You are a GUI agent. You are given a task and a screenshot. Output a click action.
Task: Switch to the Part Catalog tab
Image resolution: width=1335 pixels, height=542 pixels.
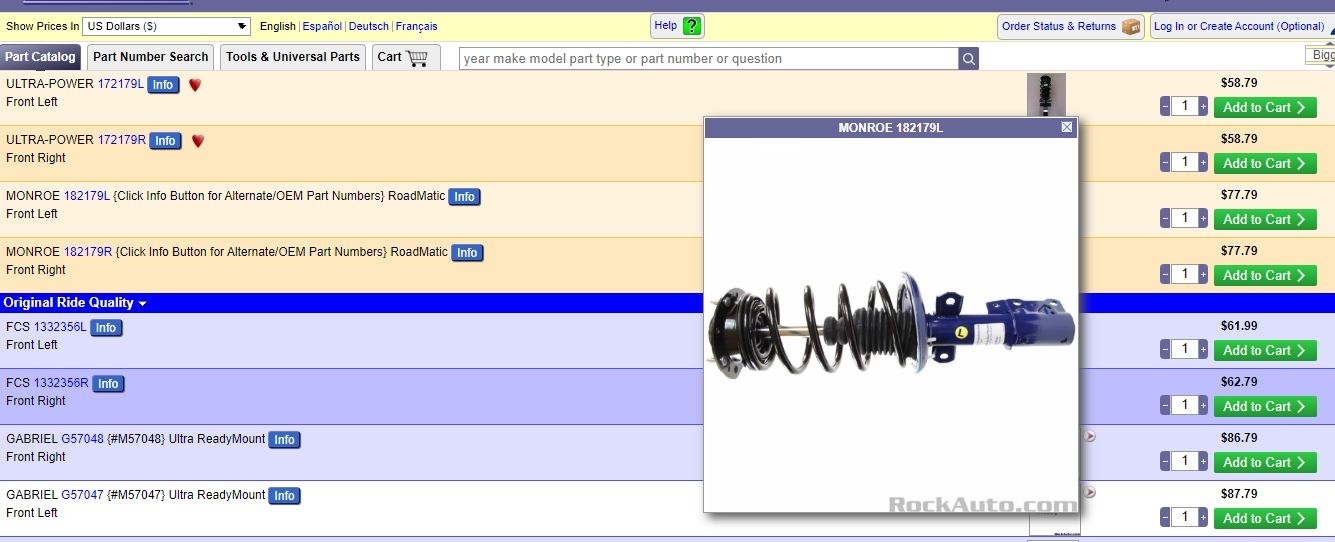click(x=40, y=57)
